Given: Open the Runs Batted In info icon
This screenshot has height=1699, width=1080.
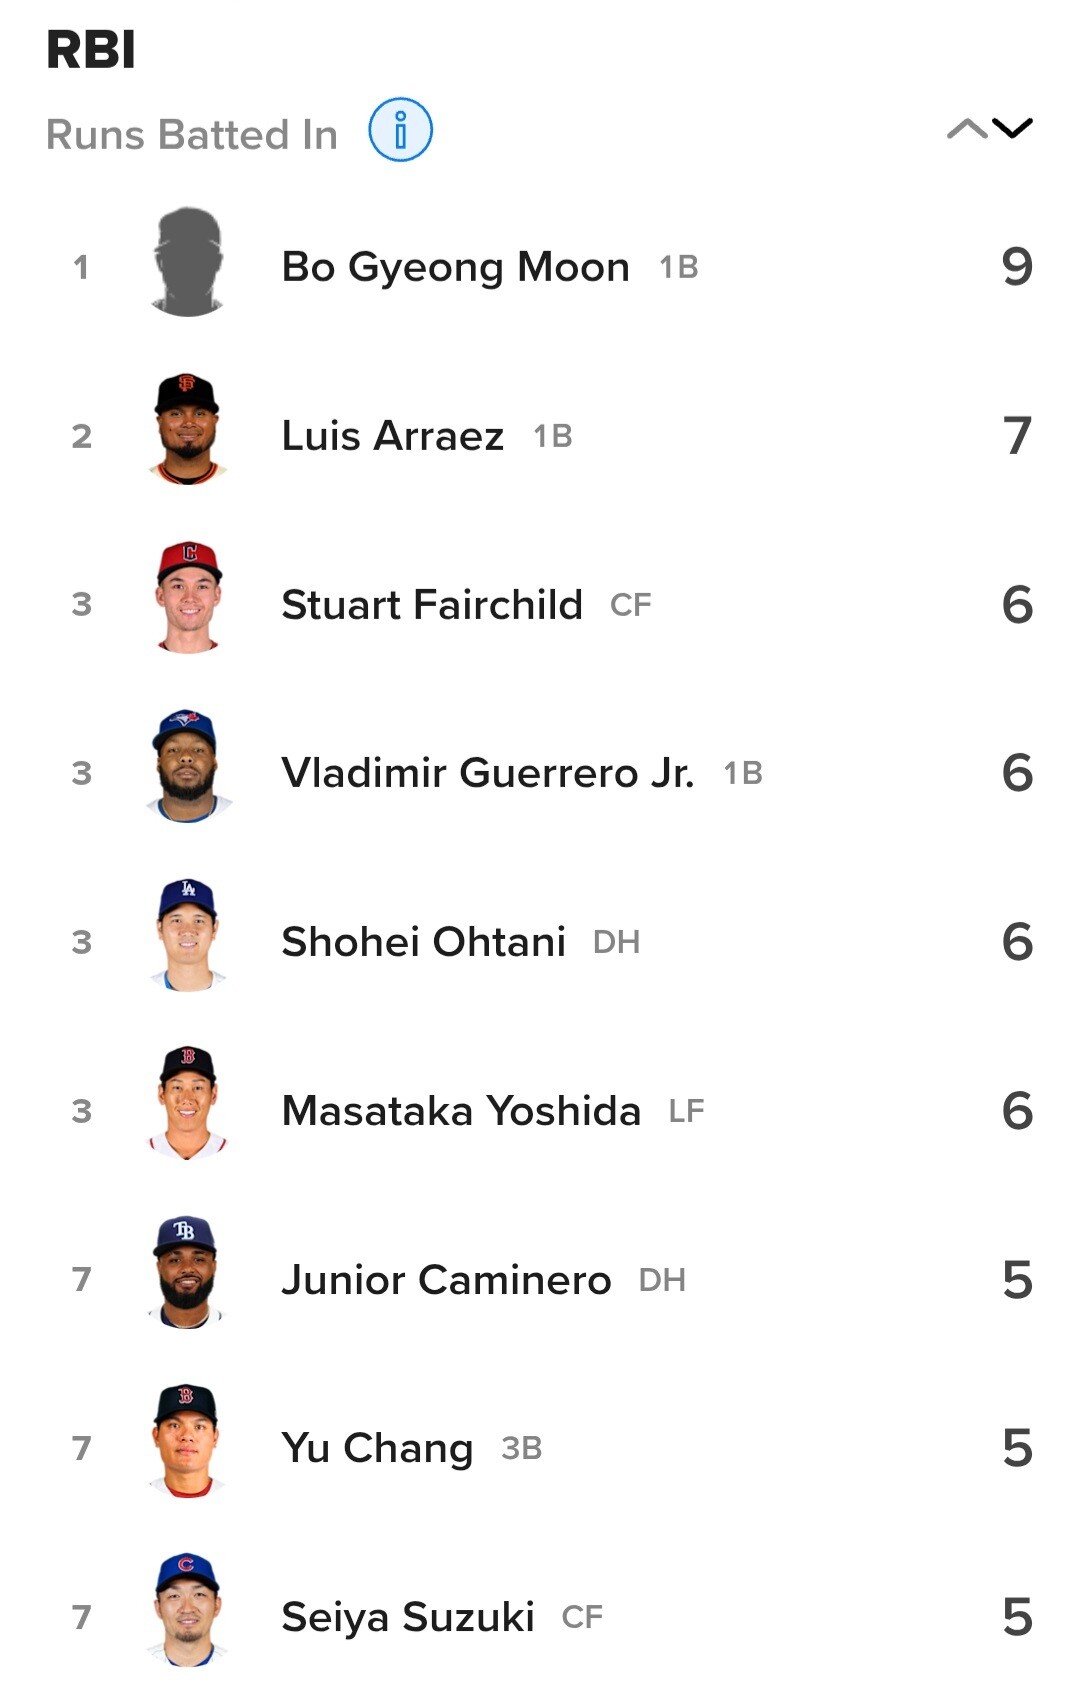Looking at the screenshot, I should coord(400,130).
